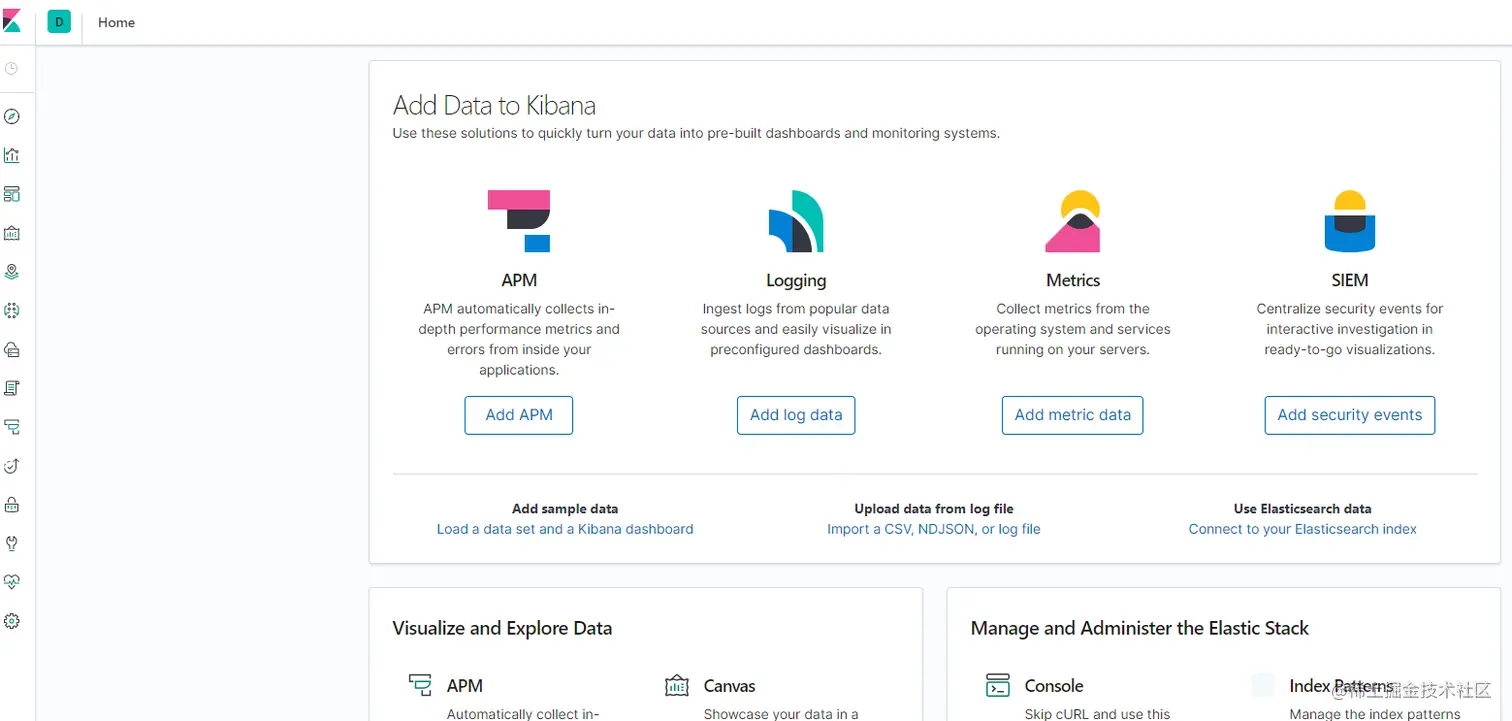
Task: Open APM title in Visualize and Explore Data
Action: [465, 686]
